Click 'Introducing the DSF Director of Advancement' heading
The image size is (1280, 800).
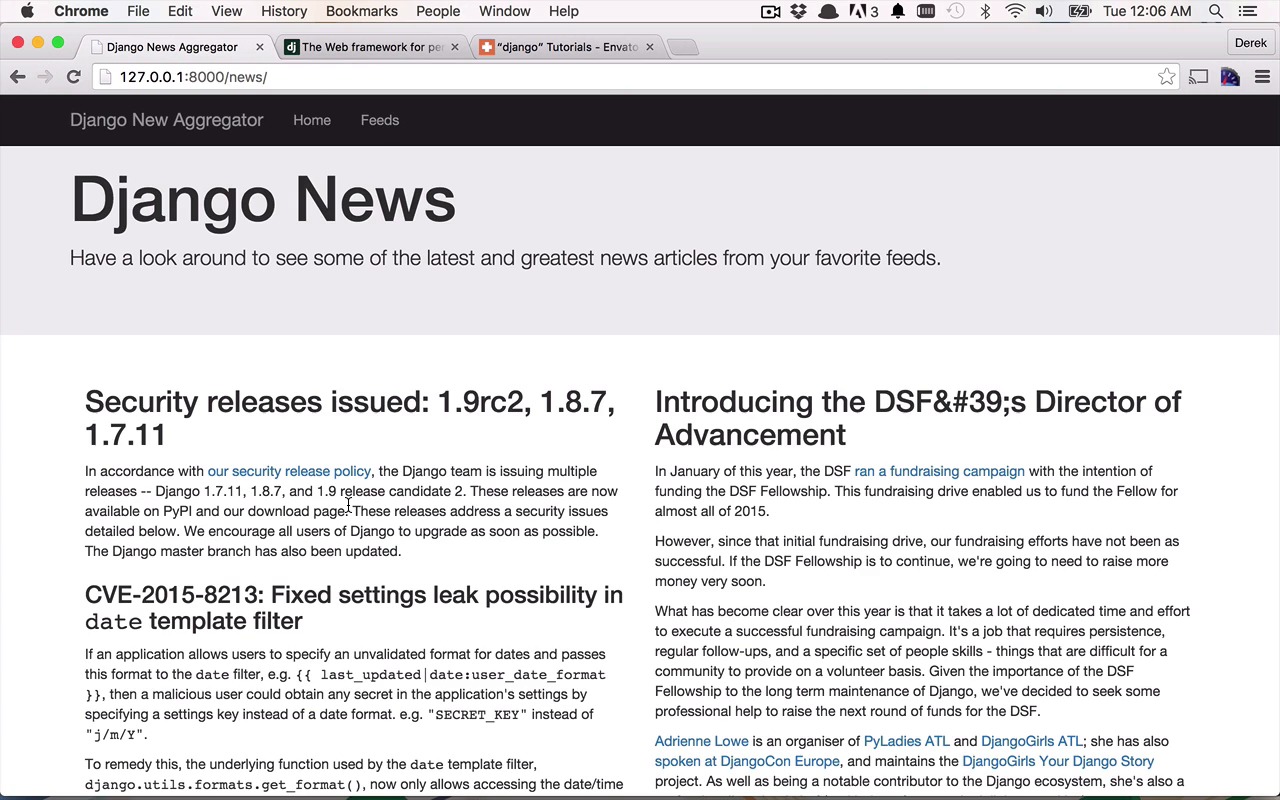[918, 418]
